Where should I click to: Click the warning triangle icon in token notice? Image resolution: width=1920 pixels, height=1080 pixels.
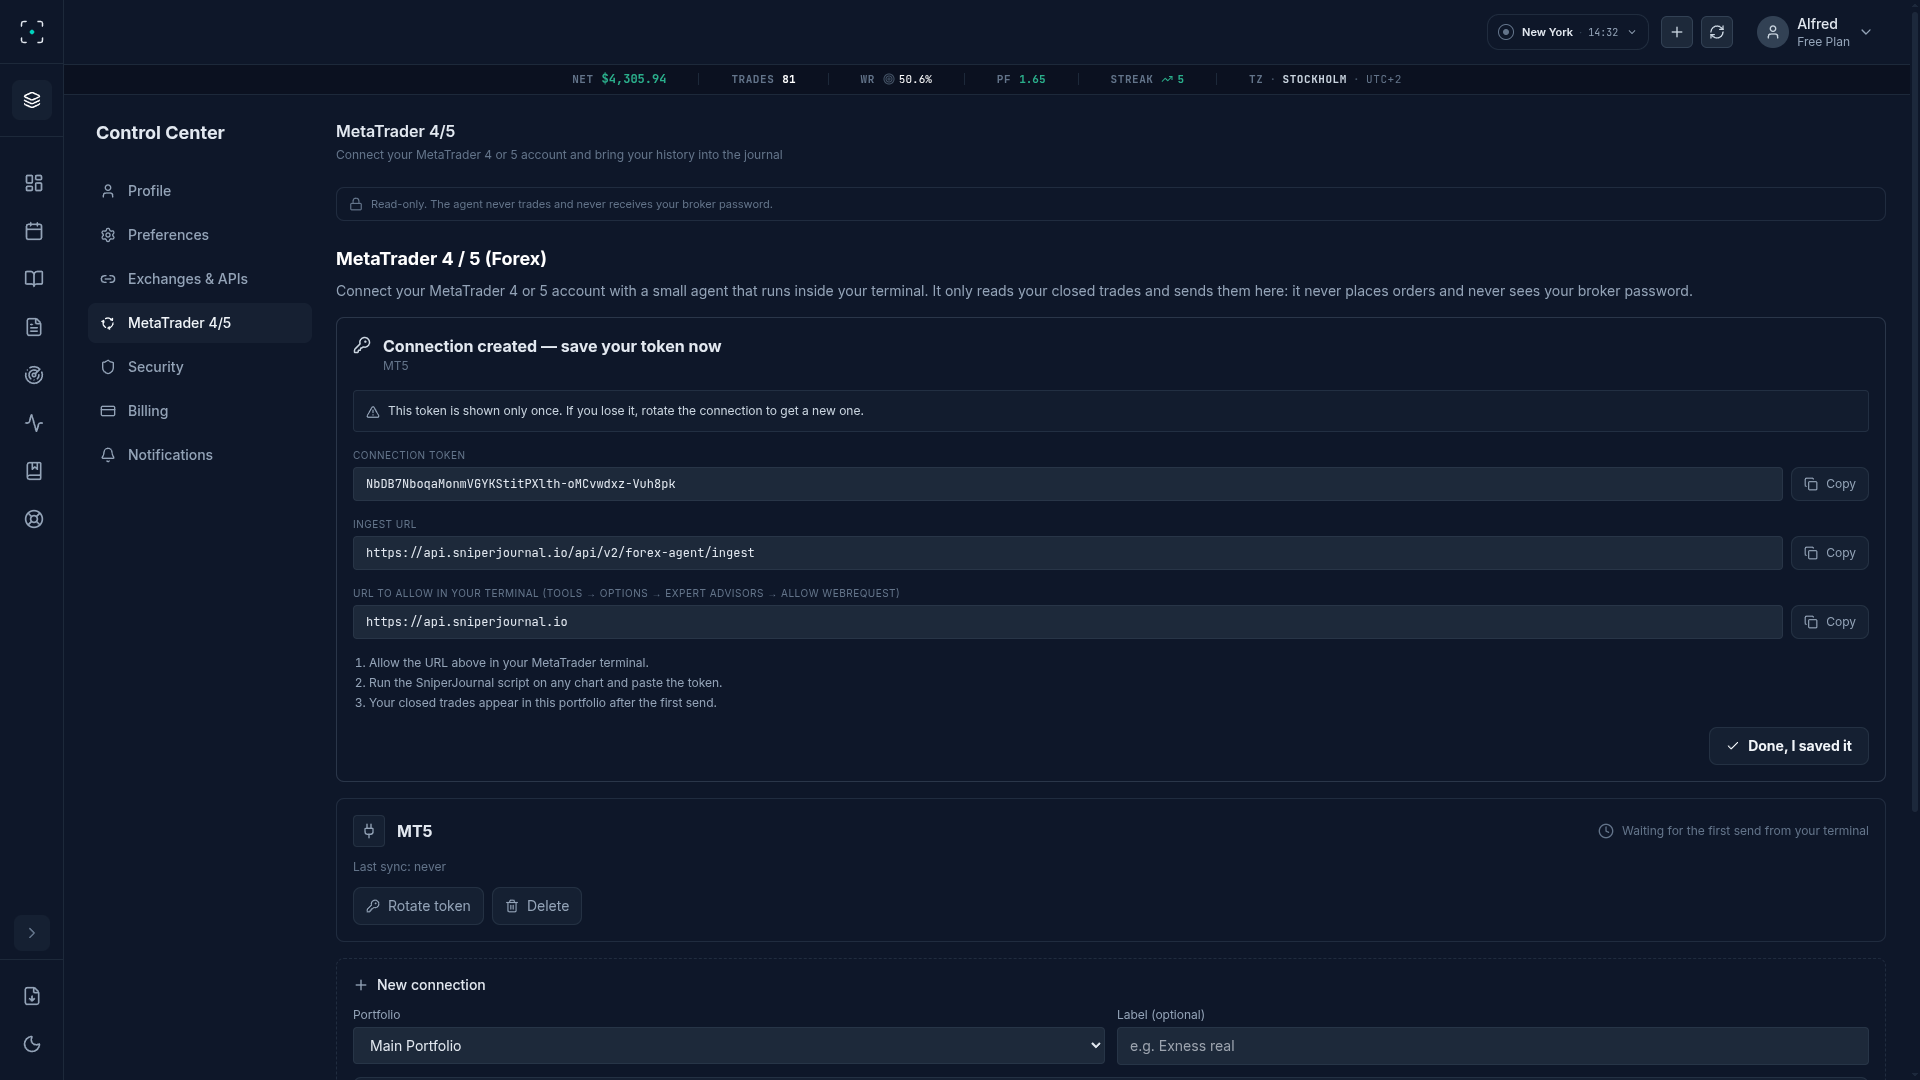373,412
